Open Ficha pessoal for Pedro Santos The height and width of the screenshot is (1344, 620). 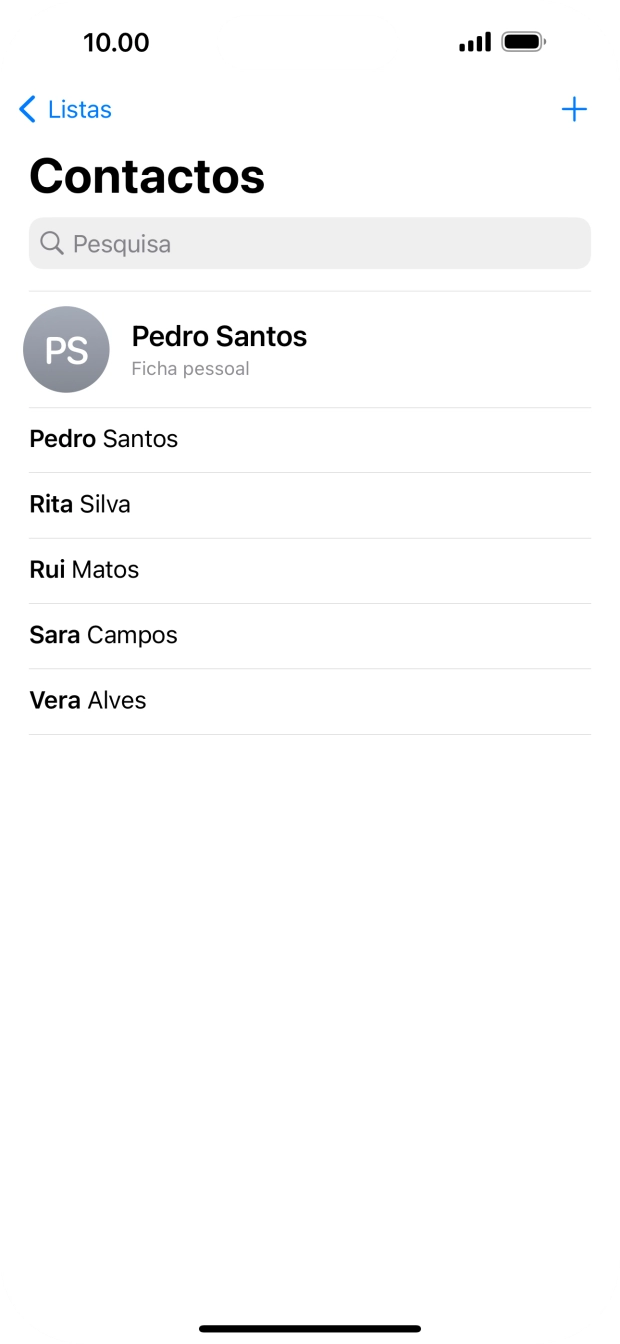(190, 368)
